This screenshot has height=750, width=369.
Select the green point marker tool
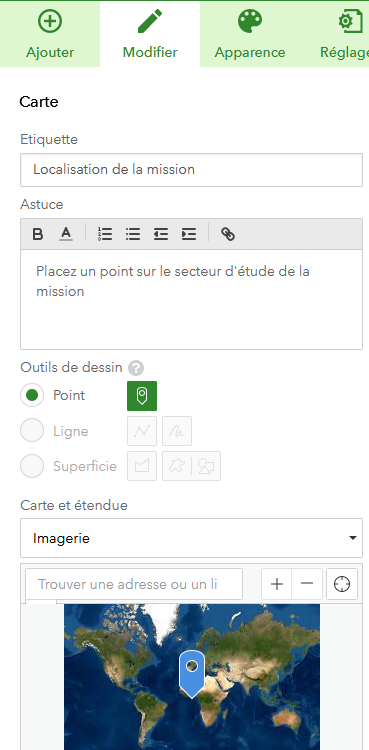coord(142,396)
